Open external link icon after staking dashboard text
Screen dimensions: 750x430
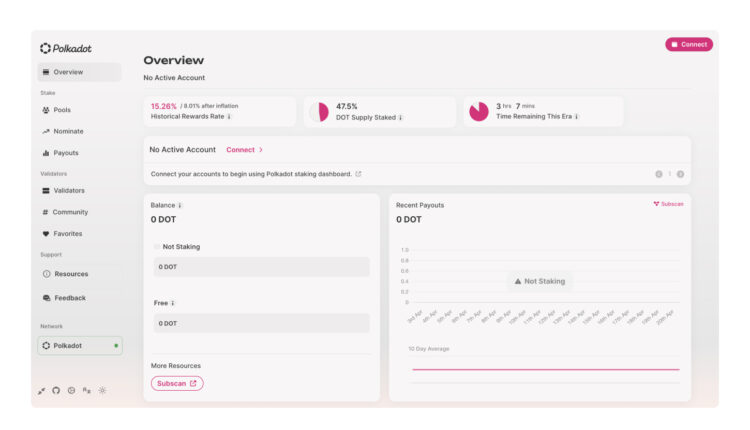coord(358,174)
